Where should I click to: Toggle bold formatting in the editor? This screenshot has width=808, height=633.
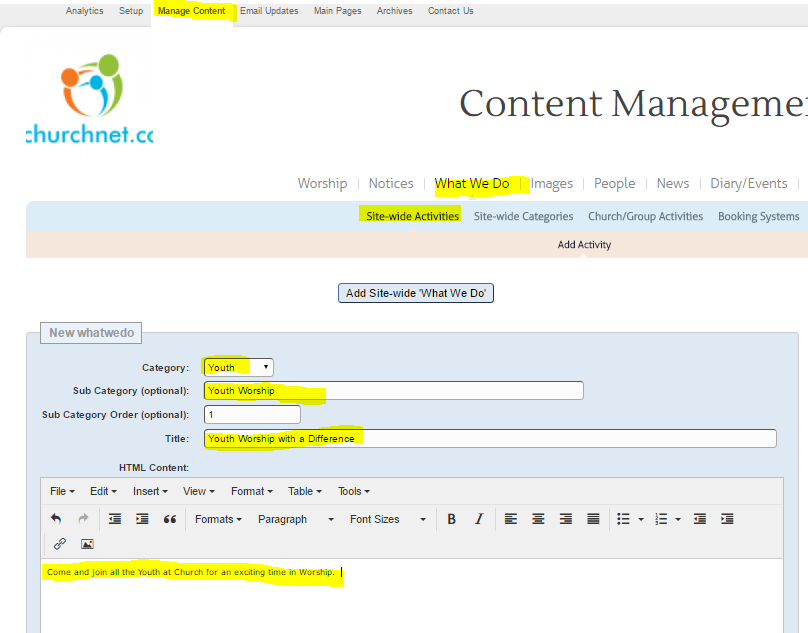click(451, 519)
